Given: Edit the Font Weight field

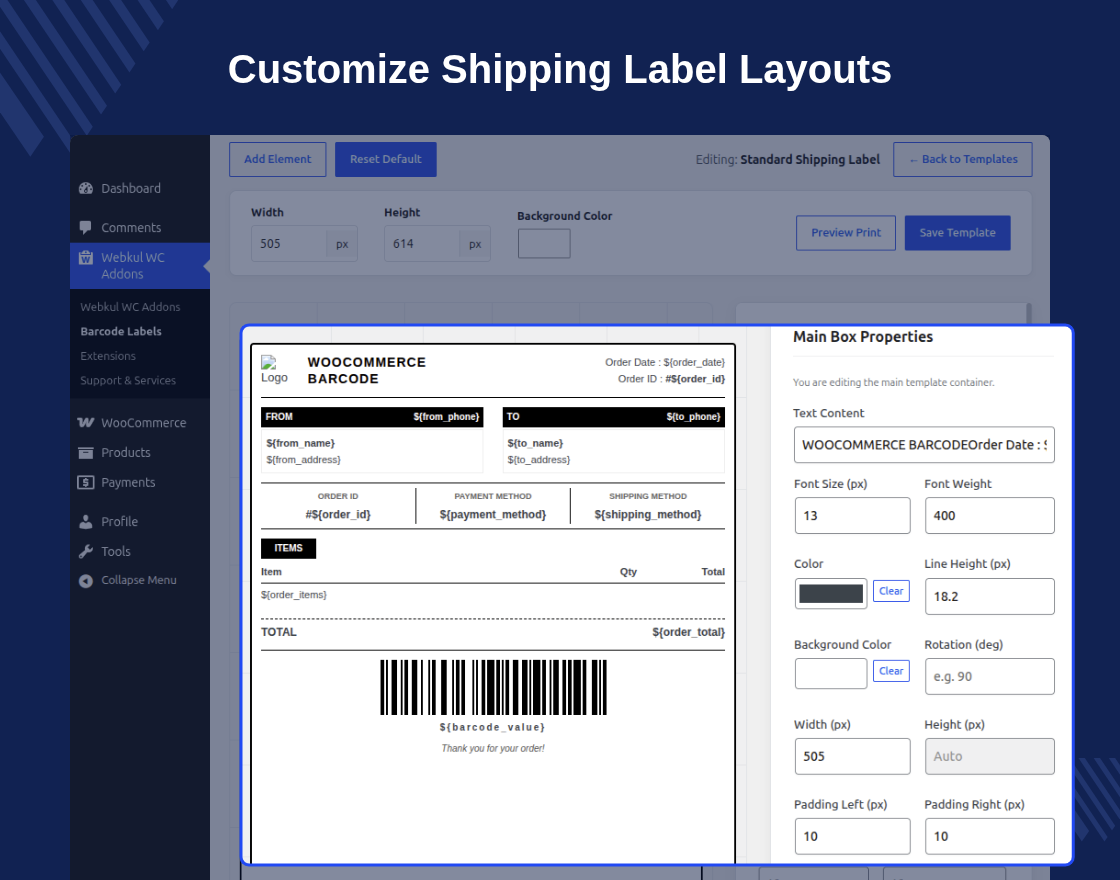Looking at the screenshot, I should point(989,516).
